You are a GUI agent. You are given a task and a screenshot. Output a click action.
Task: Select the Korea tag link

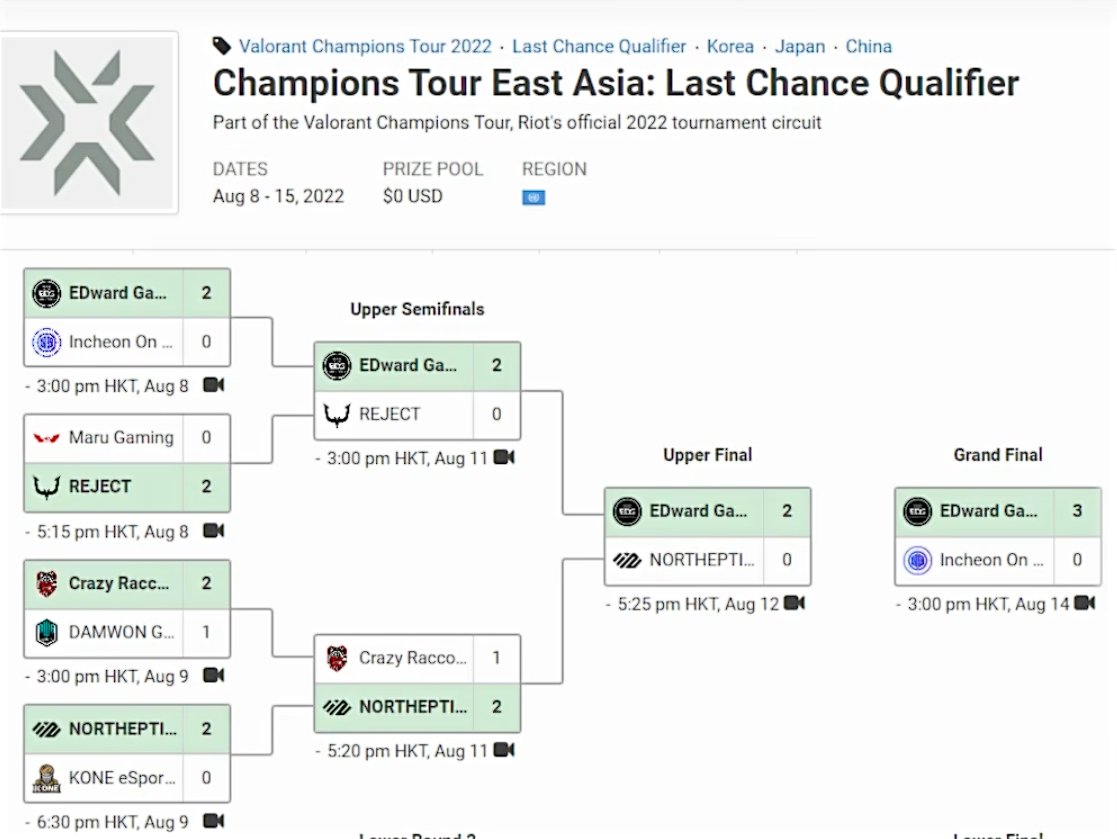pos(730,46)
